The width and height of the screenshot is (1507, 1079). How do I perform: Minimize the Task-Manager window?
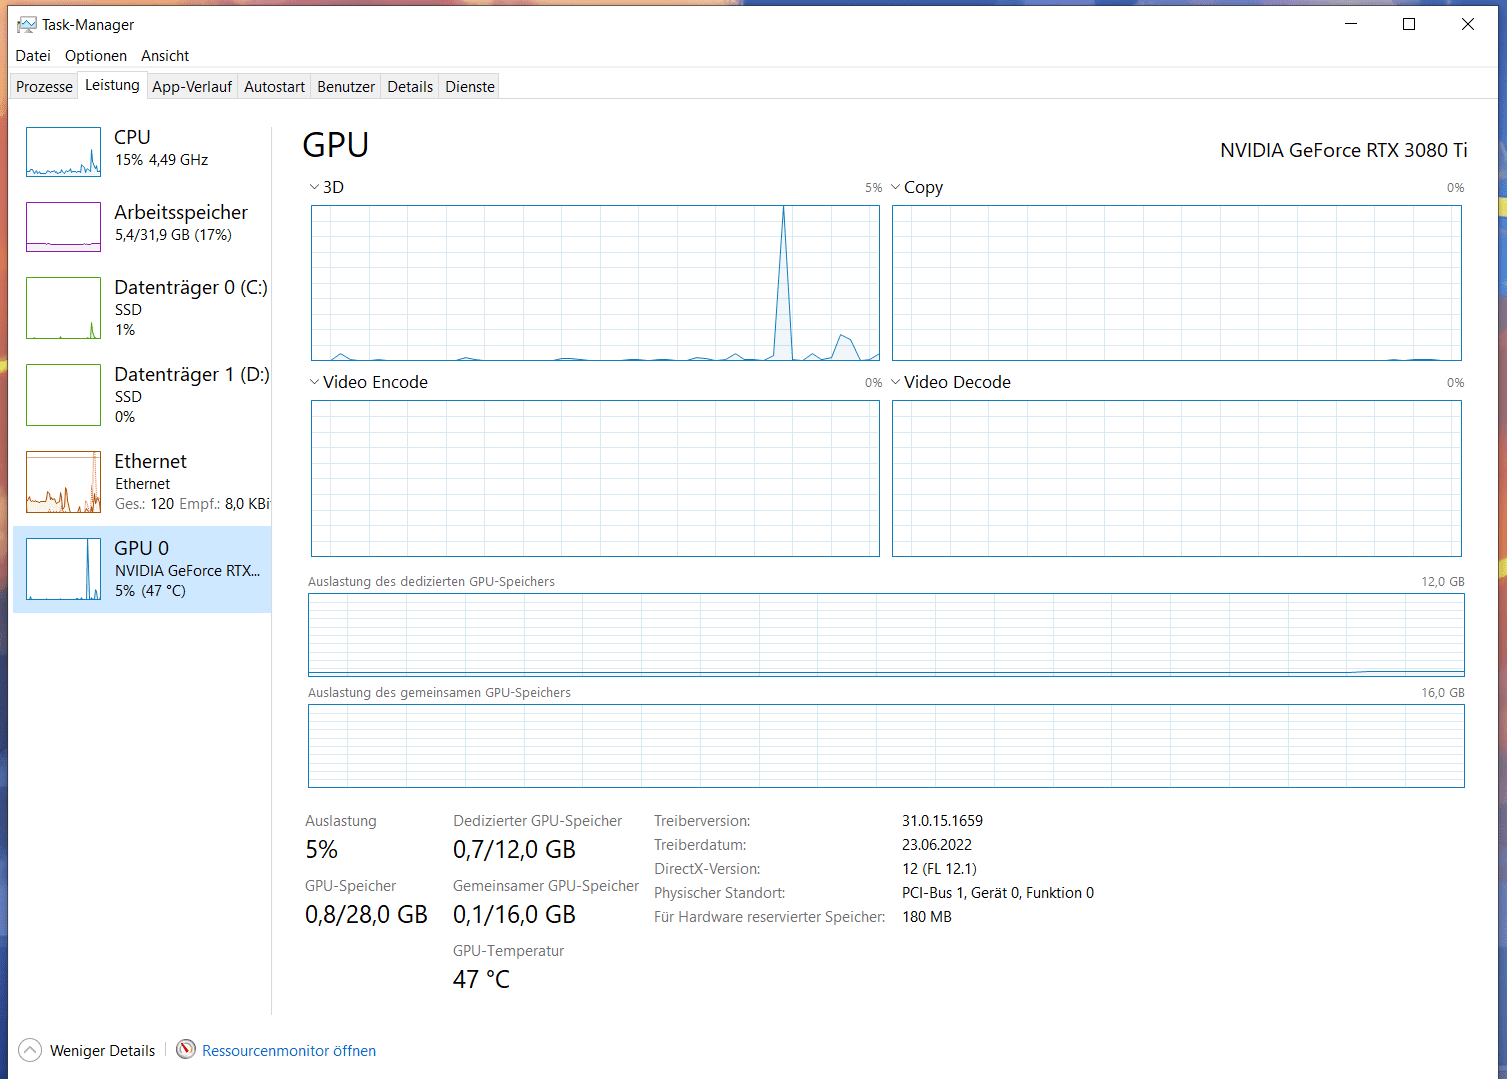[x=1351, y=24]
